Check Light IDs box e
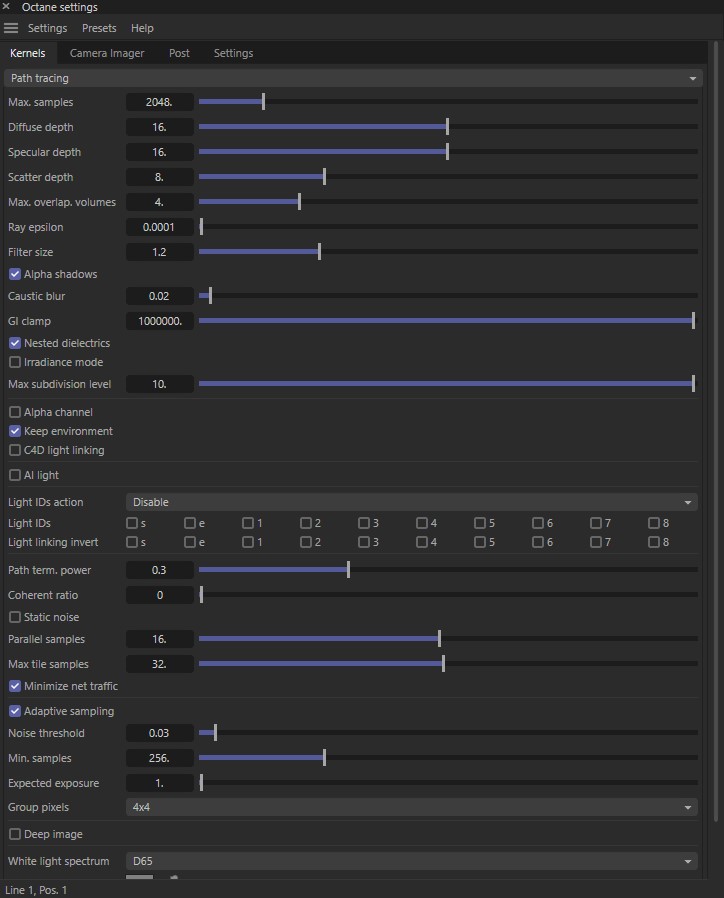Image resolution: width=724 pixels, height=898 pixels. (190, 523)
